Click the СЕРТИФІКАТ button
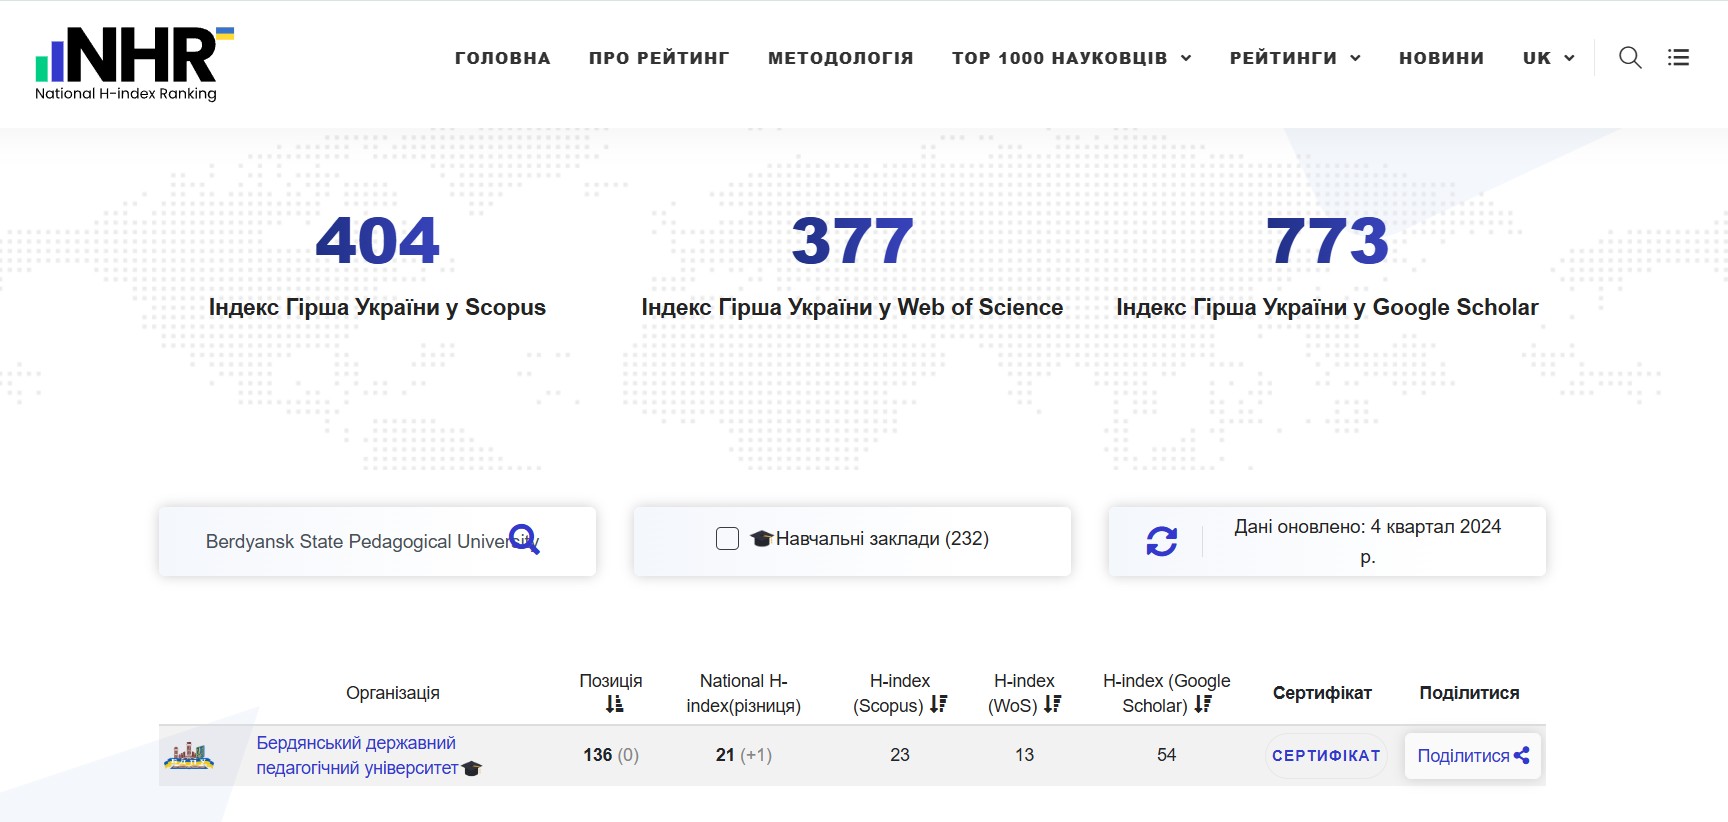Viewport: 1728px width, 822px height. point(1326,756)
